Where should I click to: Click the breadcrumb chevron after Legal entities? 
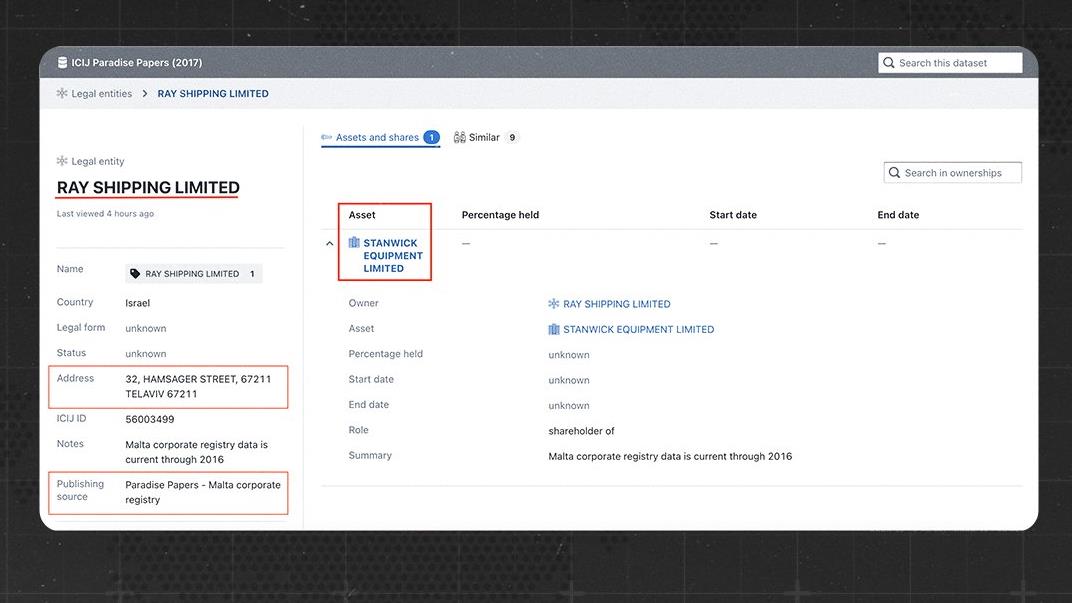(x=145, y=94)
